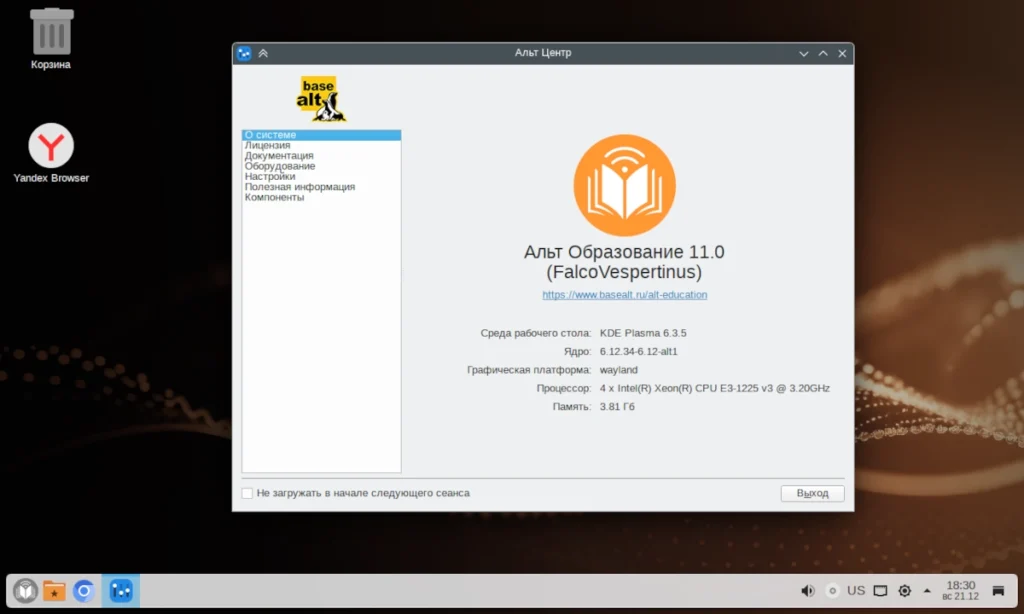Maximize the Альт Центр window
This screenshot has height=614, width=1024.
coord(823,54)
